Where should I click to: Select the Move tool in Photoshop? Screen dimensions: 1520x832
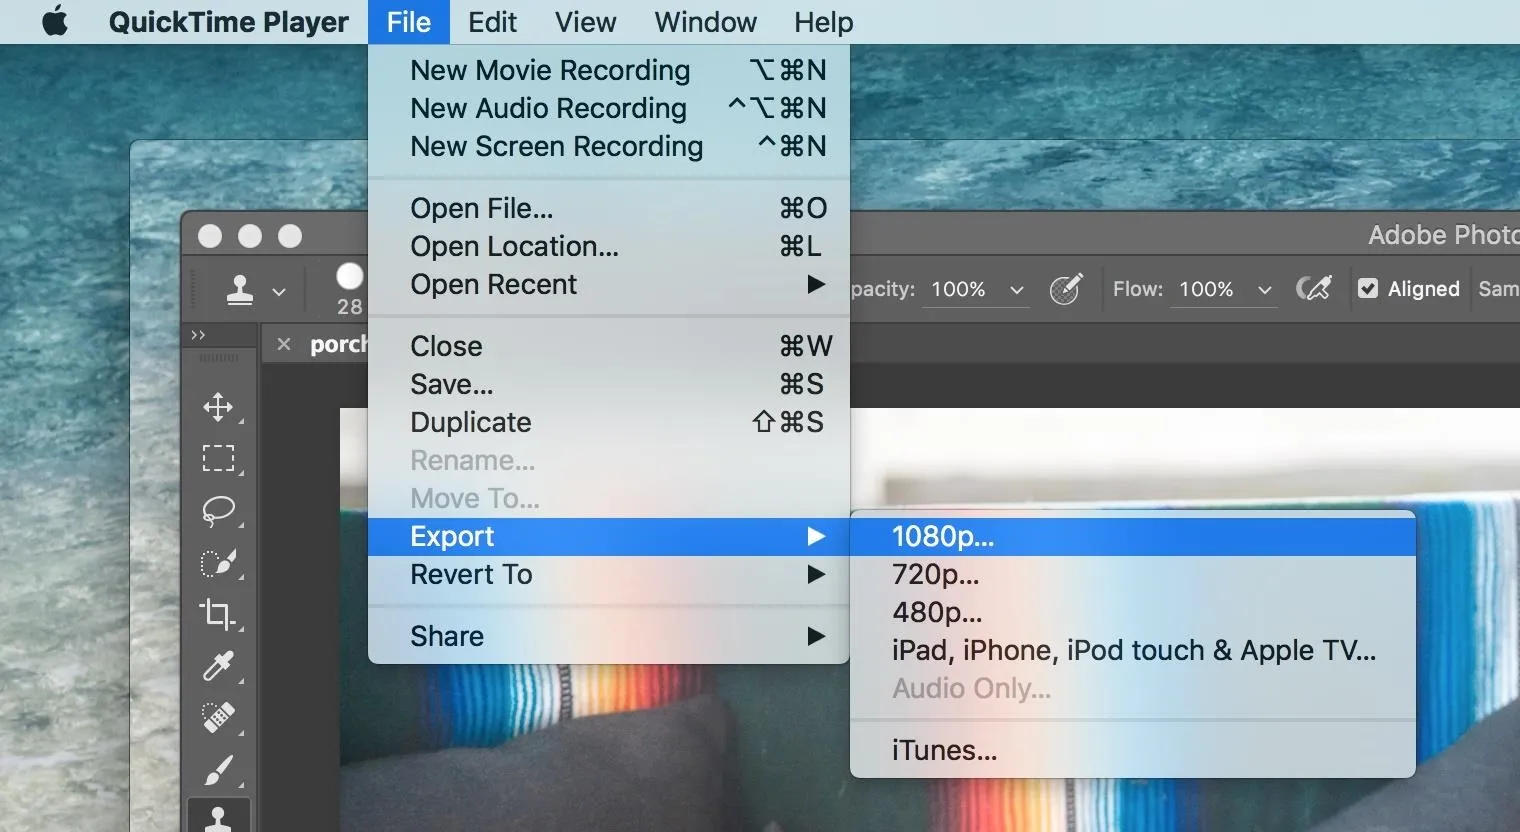pos(218,407)
